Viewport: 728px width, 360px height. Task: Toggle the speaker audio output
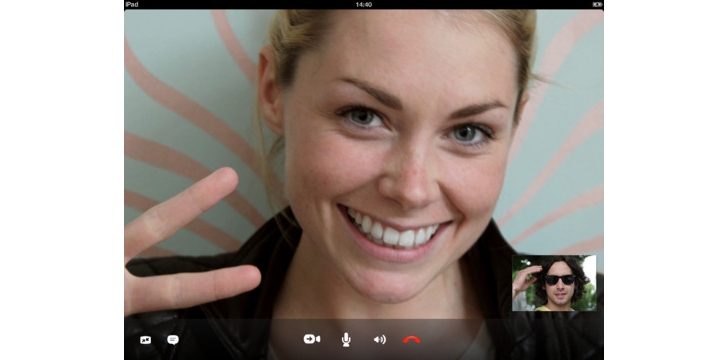[379, 340]
